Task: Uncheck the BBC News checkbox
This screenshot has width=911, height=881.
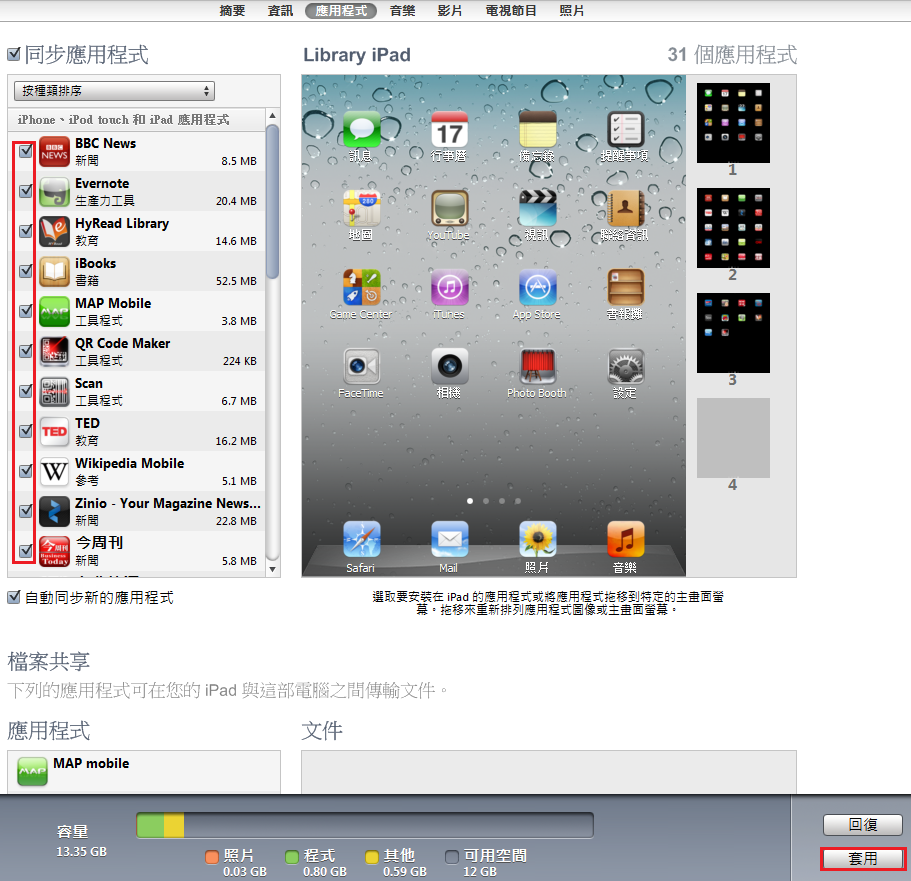Action: coord(26,151)
